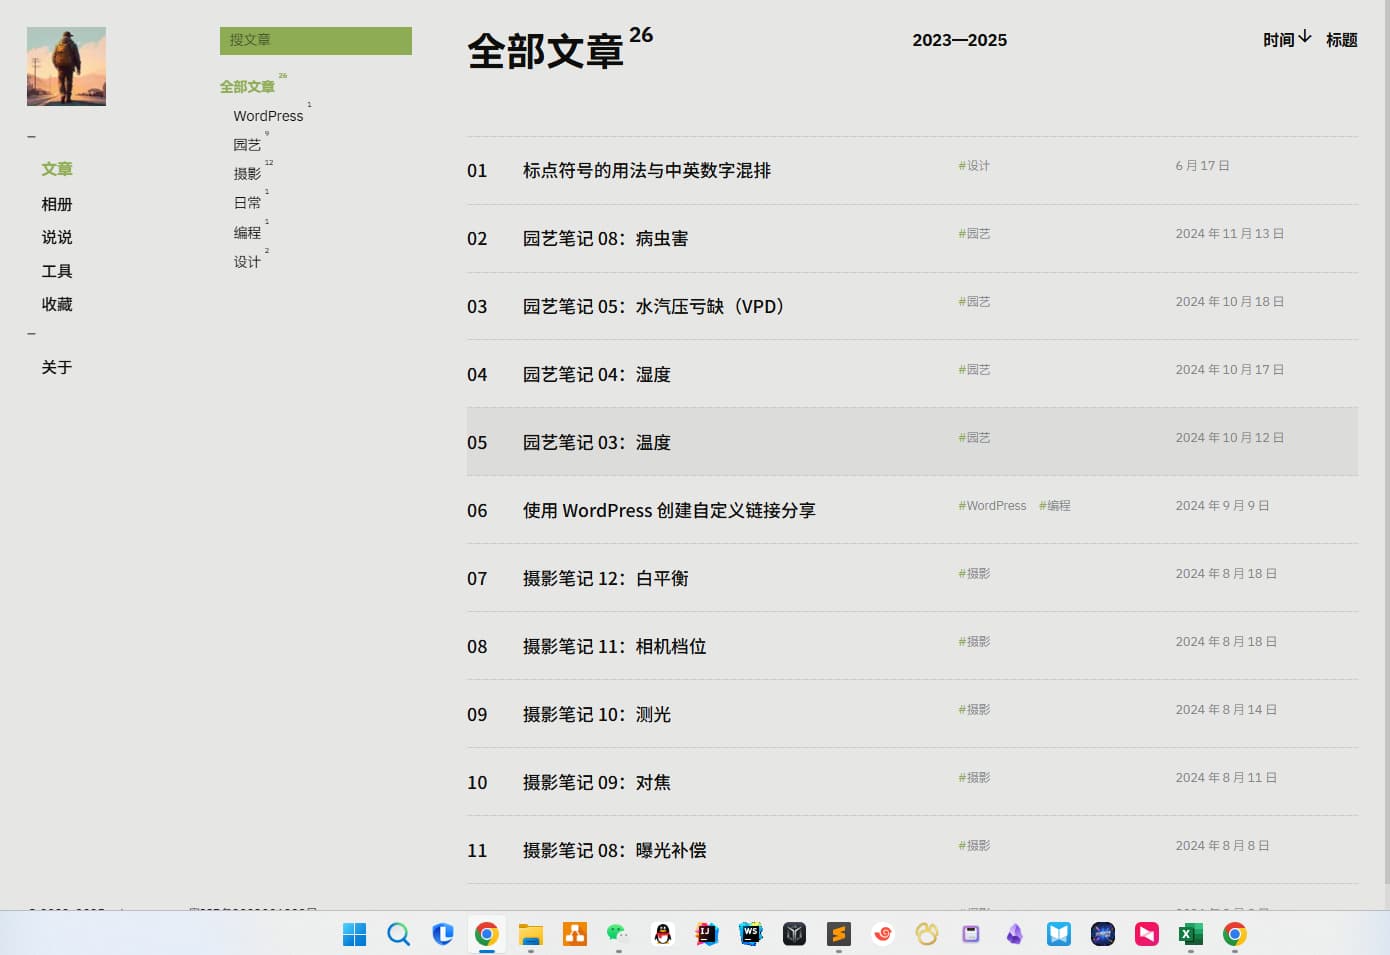Select the 园艺 category filter

tap(247, 145)
